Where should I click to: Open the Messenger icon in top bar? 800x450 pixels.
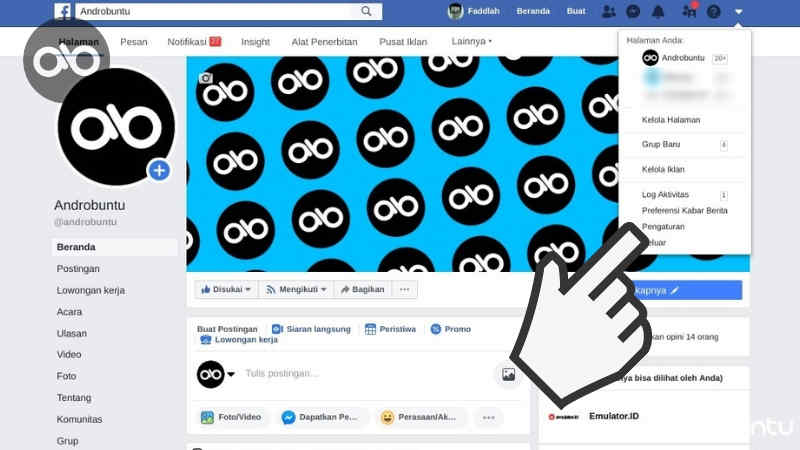pos(633,11)
